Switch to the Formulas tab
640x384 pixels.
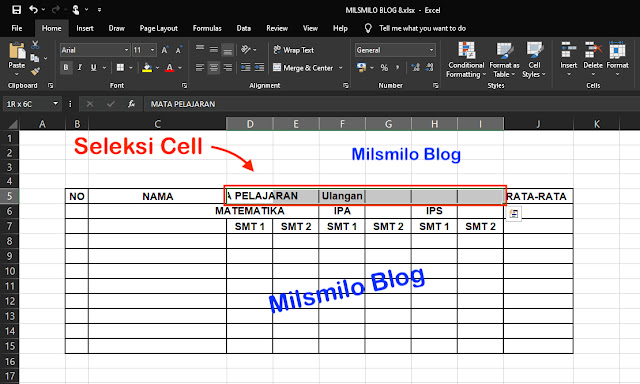[207, 28]
